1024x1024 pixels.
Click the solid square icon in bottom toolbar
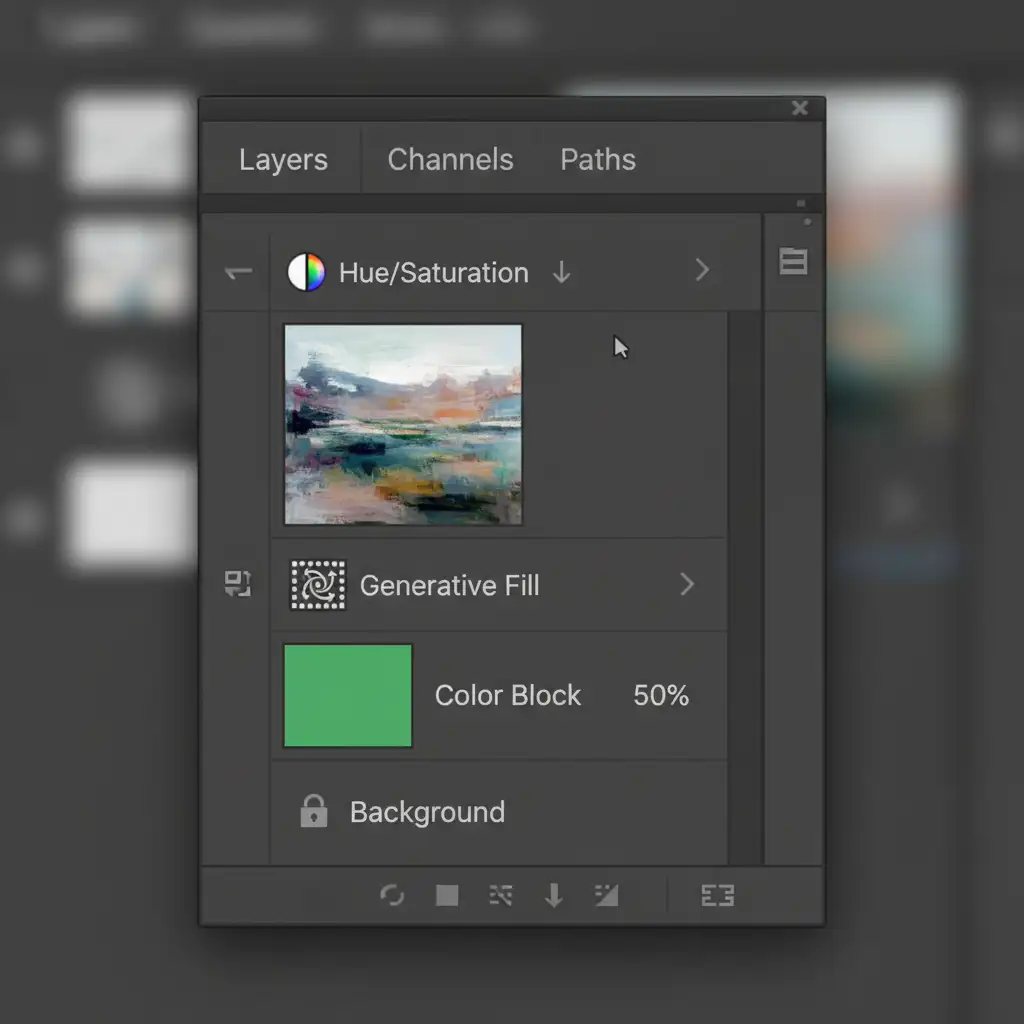(447, 895)
